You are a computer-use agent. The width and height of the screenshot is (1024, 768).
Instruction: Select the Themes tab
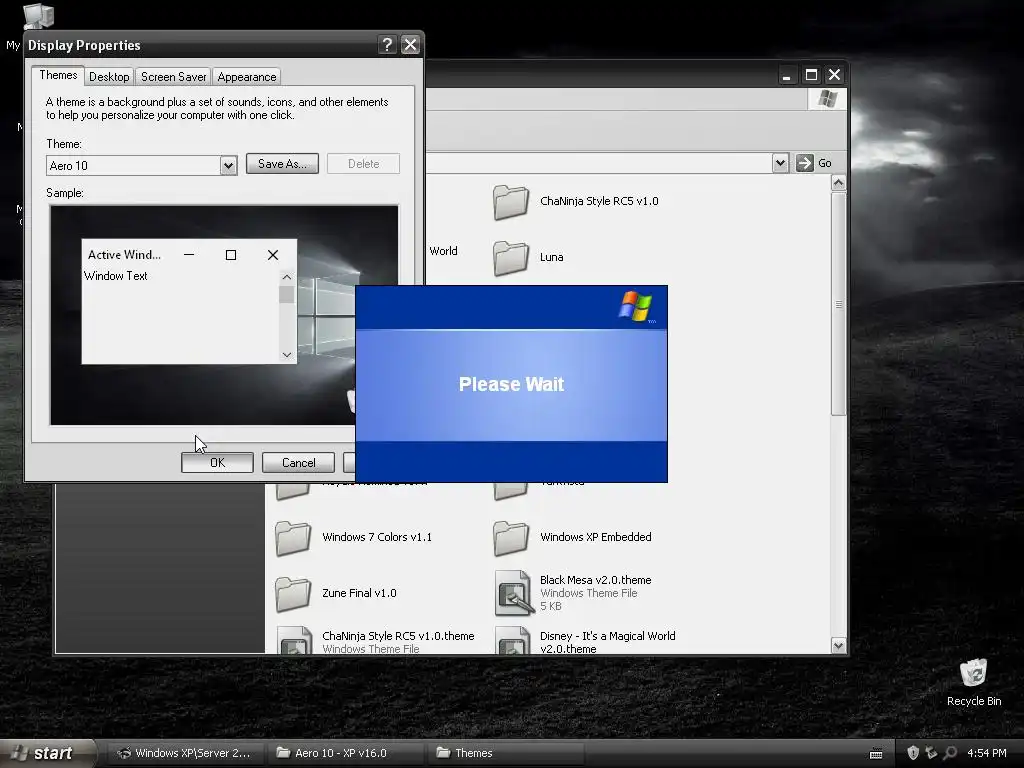coord(58,75)
